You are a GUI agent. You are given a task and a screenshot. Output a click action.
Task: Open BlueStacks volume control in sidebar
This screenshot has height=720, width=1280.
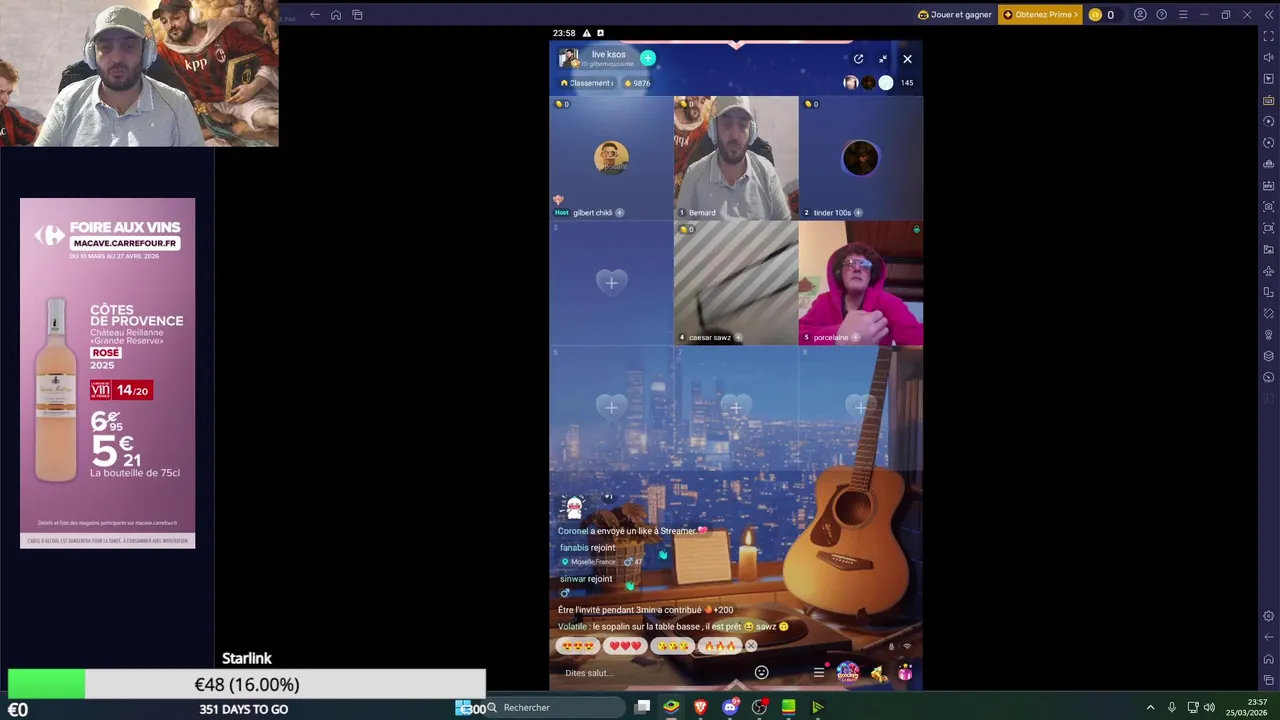1269,57
